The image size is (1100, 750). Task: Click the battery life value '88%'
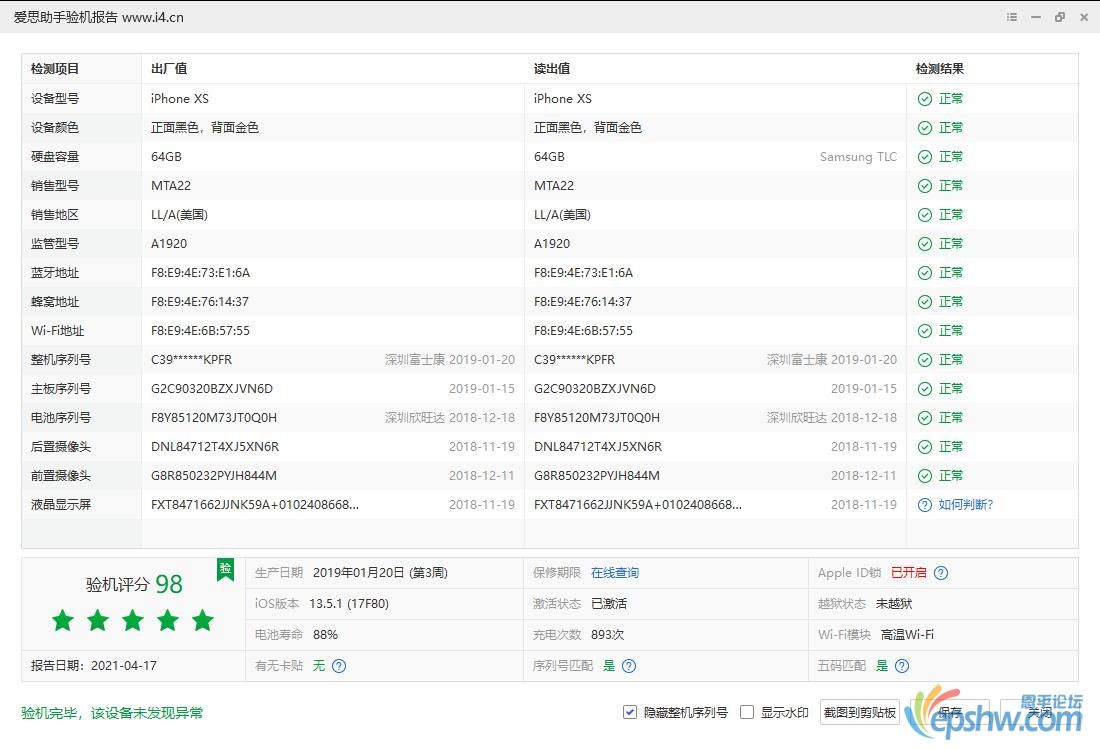point(326,634)
